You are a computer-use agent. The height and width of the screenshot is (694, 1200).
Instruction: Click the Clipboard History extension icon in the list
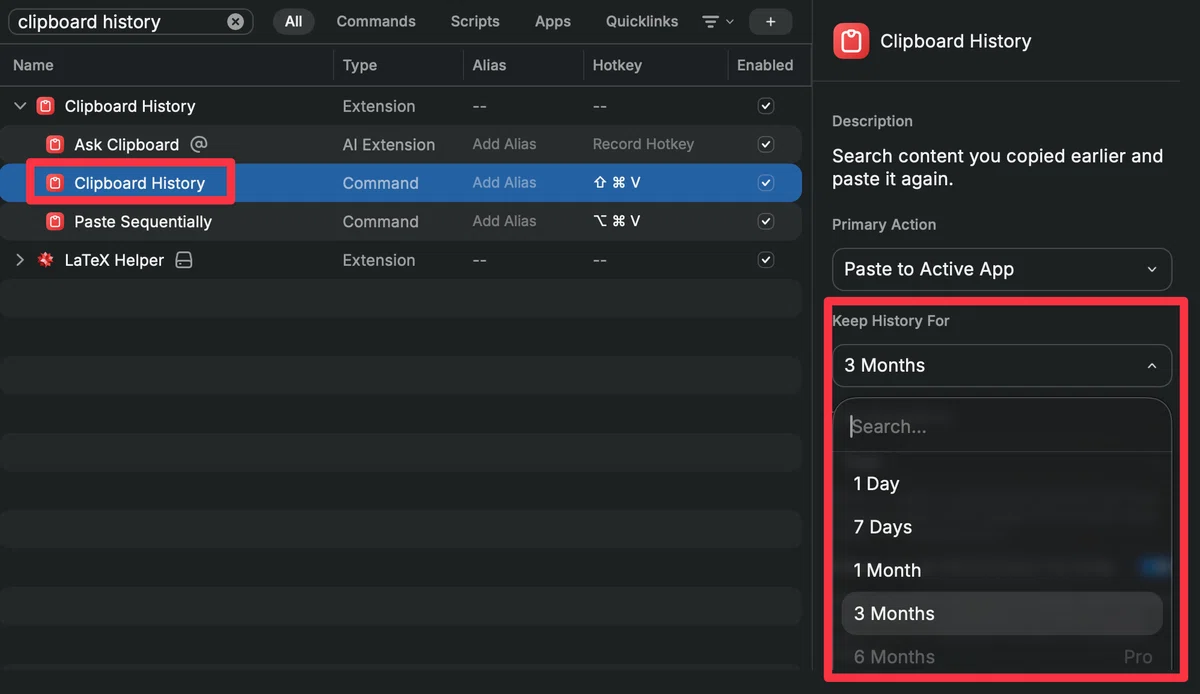(45, 106)
